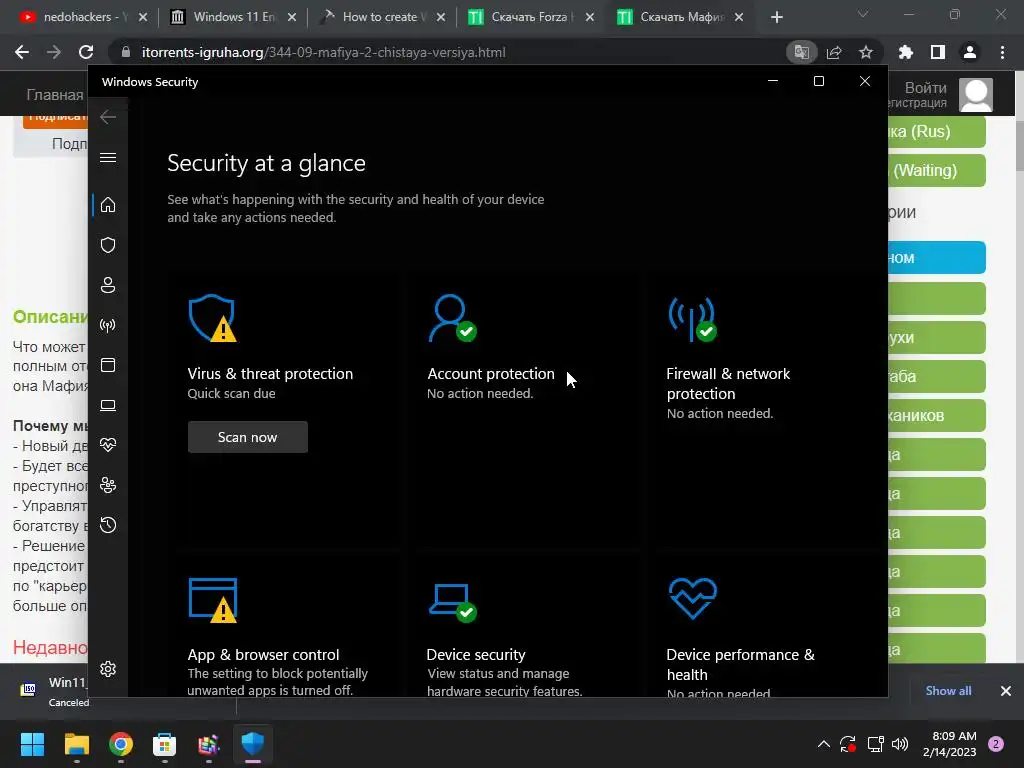Click the blue ном button on webpage
1024x768 pixels.
coord(936,257)
